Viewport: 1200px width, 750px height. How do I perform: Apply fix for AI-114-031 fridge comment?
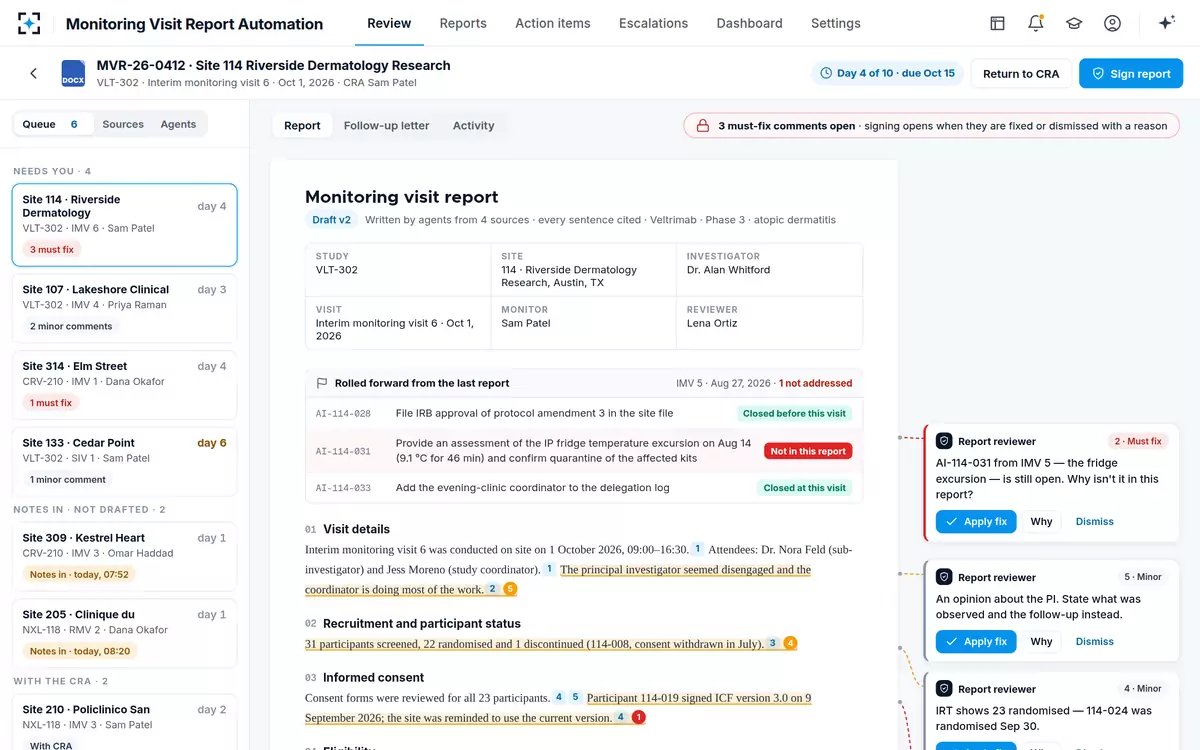point(976,521)
